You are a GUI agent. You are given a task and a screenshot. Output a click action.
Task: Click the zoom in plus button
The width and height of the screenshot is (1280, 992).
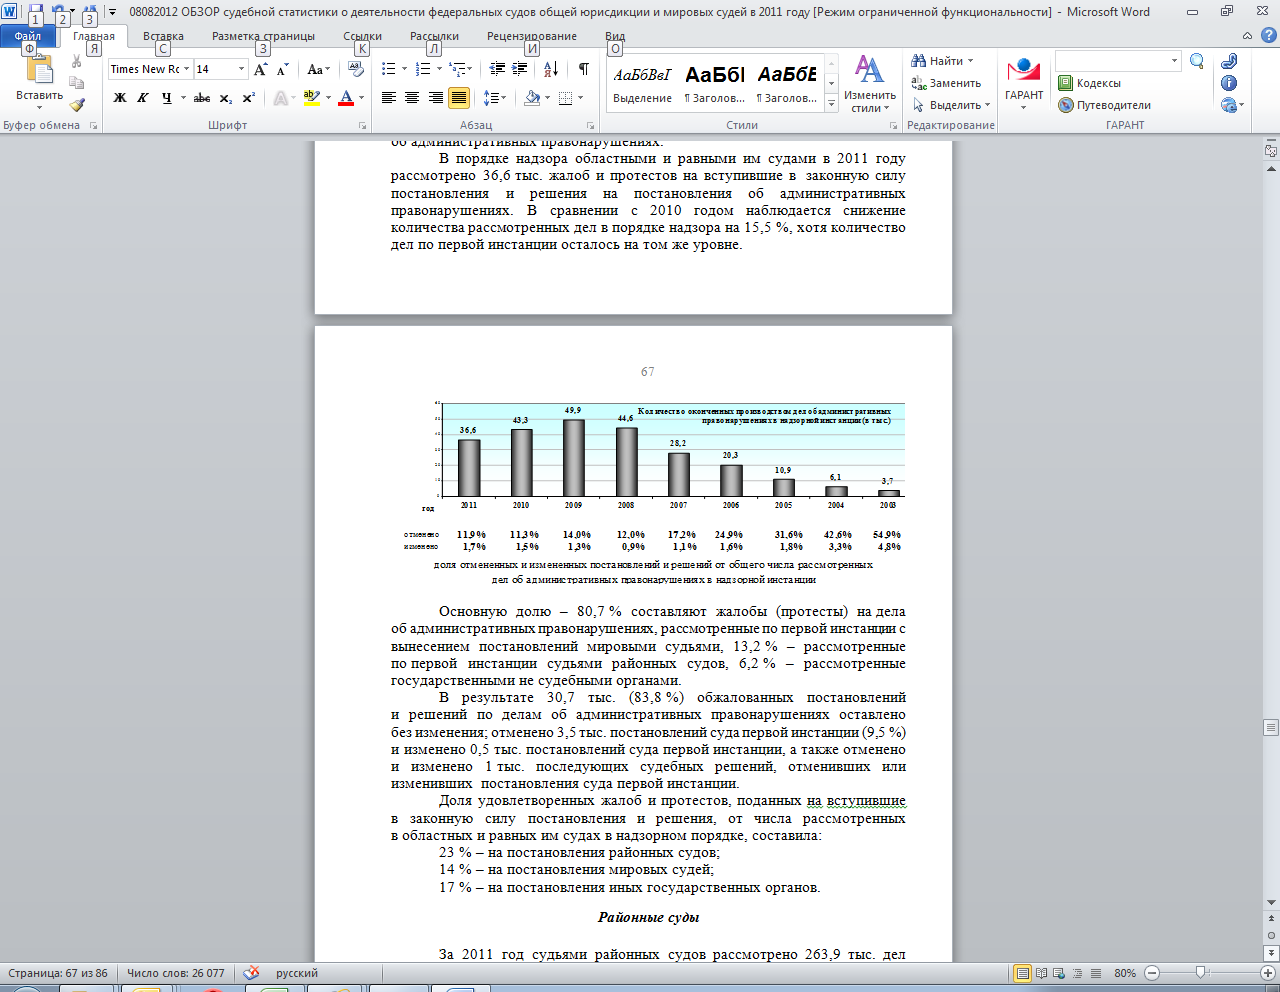tap(1268, 973)
